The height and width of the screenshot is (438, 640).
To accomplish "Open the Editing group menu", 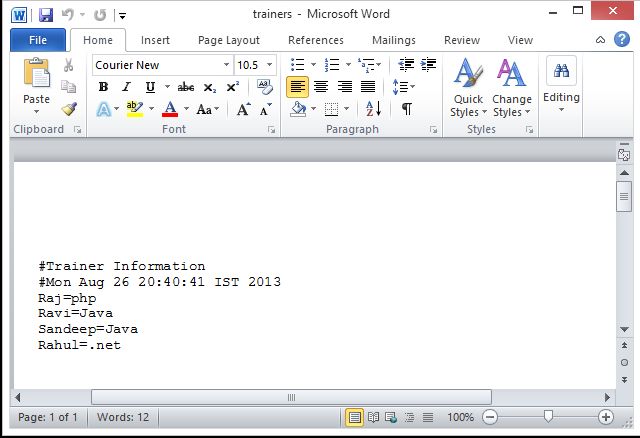I will pyautogui.click(x=561, y=85).
